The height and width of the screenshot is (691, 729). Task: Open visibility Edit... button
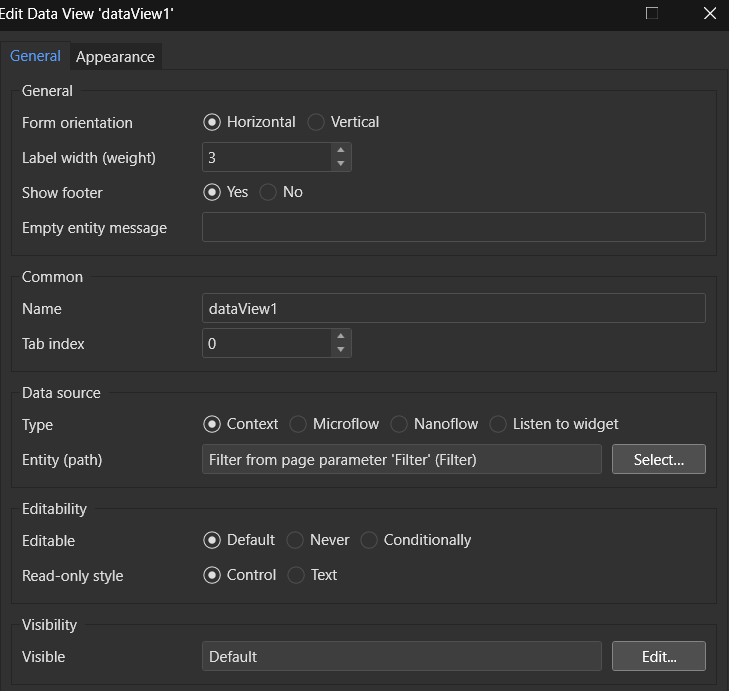[x=659, y=656]
